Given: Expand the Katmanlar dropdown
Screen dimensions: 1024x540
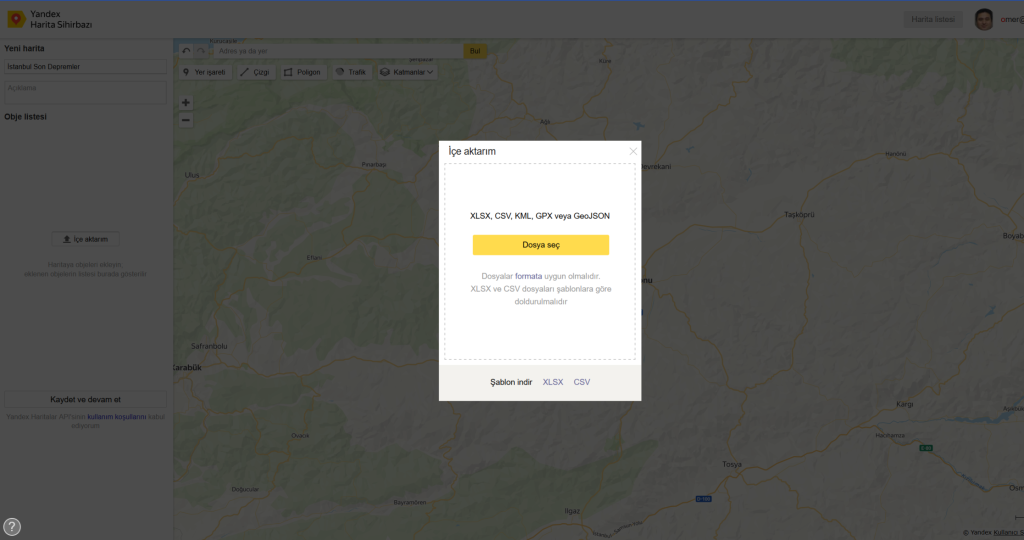Looking at the screenshot, I should tap(406, 72).
